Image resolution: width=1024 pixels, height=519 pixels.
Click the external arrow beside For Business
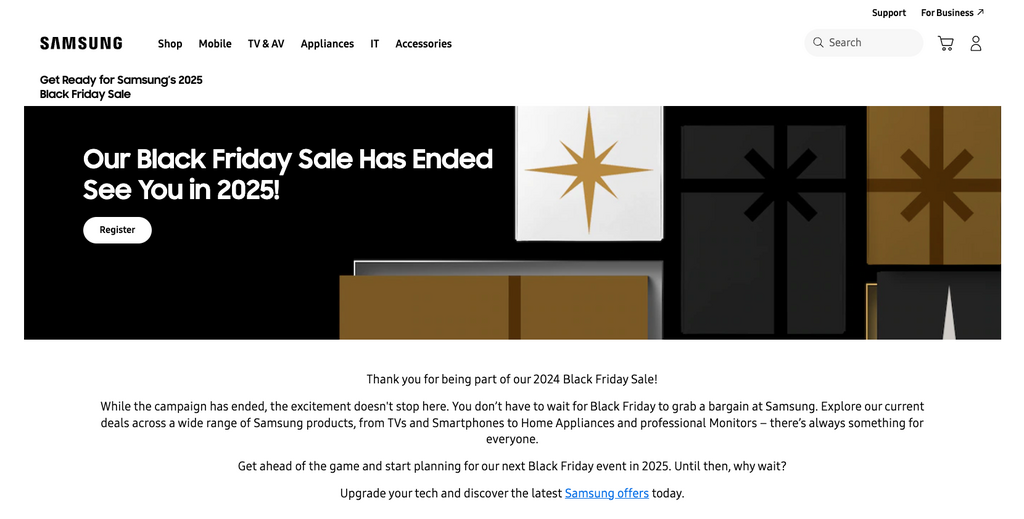coord(981,13)
